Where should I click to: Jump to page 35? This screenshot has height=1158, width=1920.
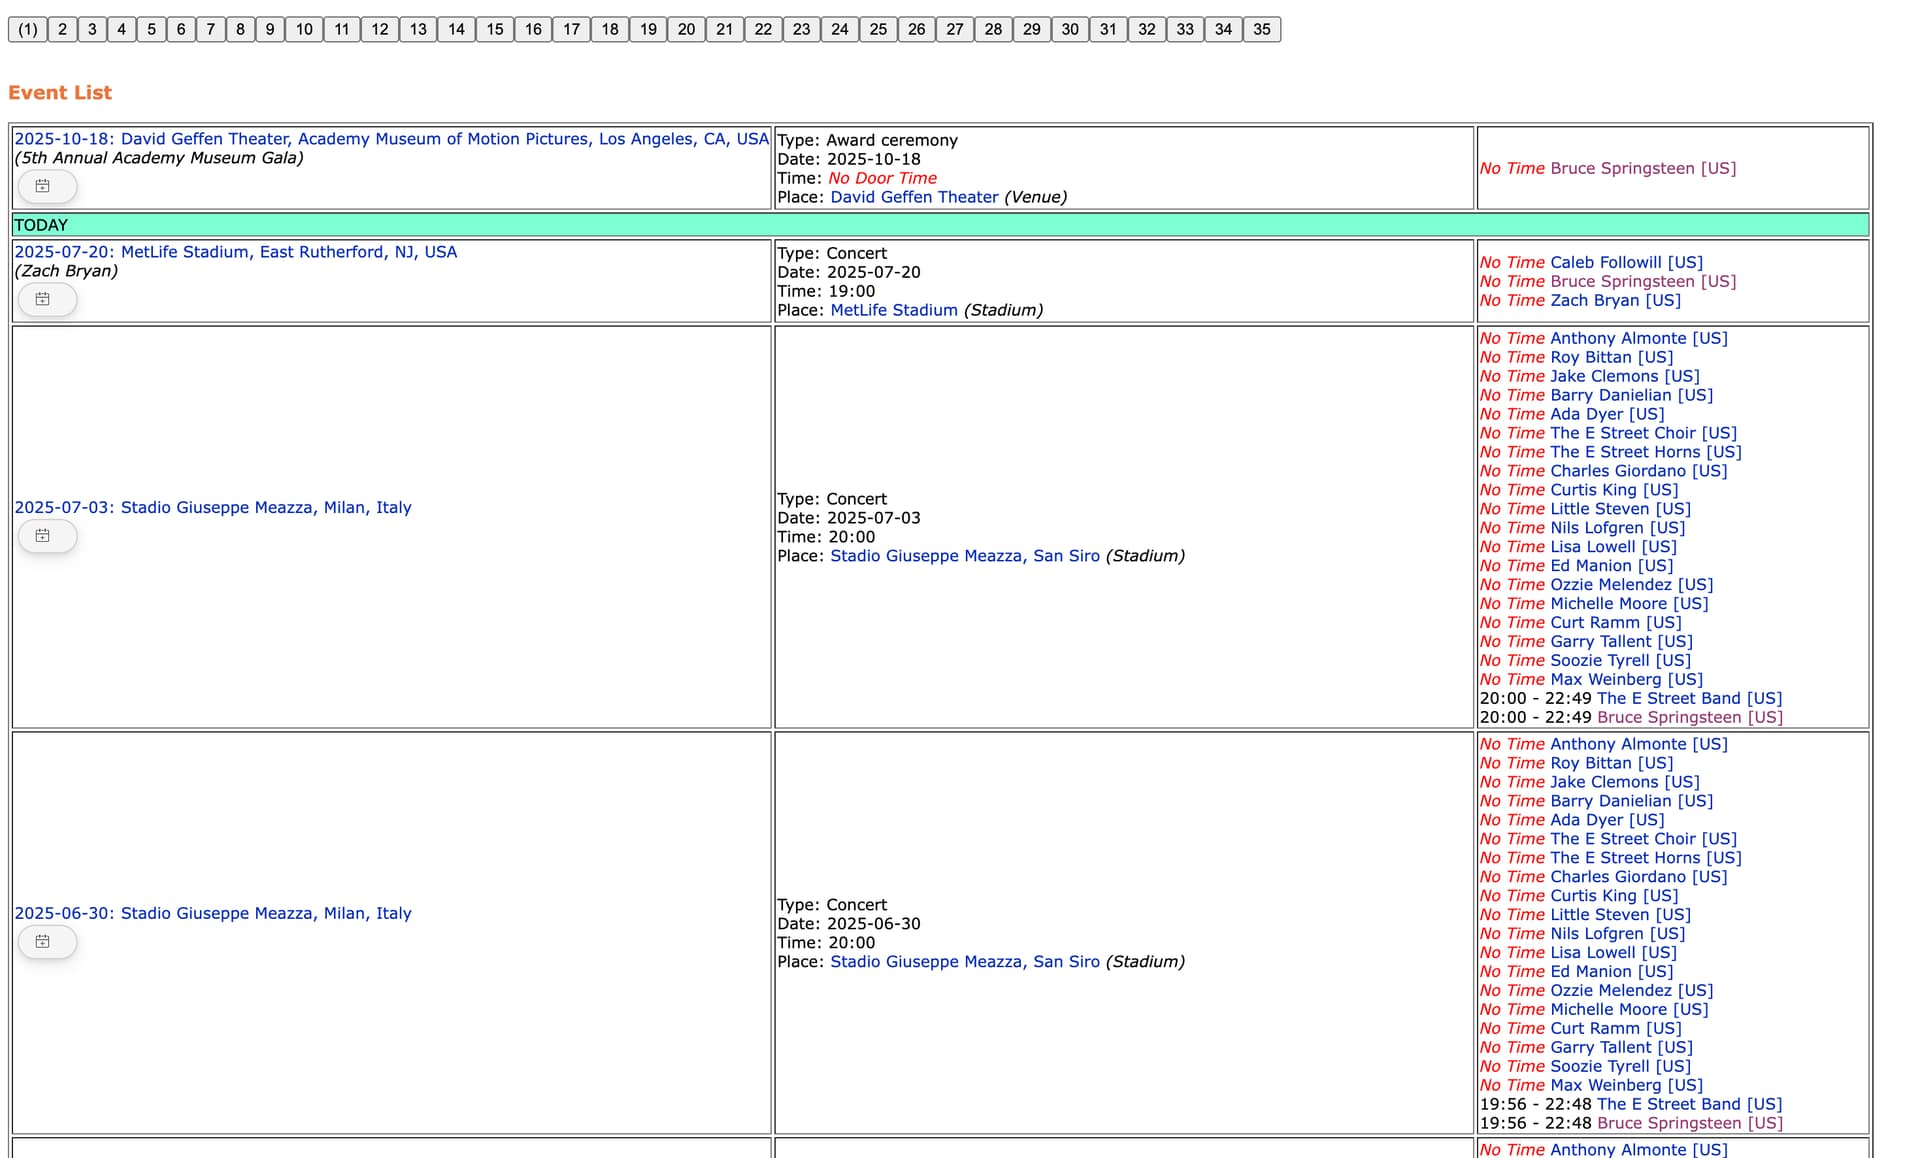pyautogui.click(x=1262, y=29)
